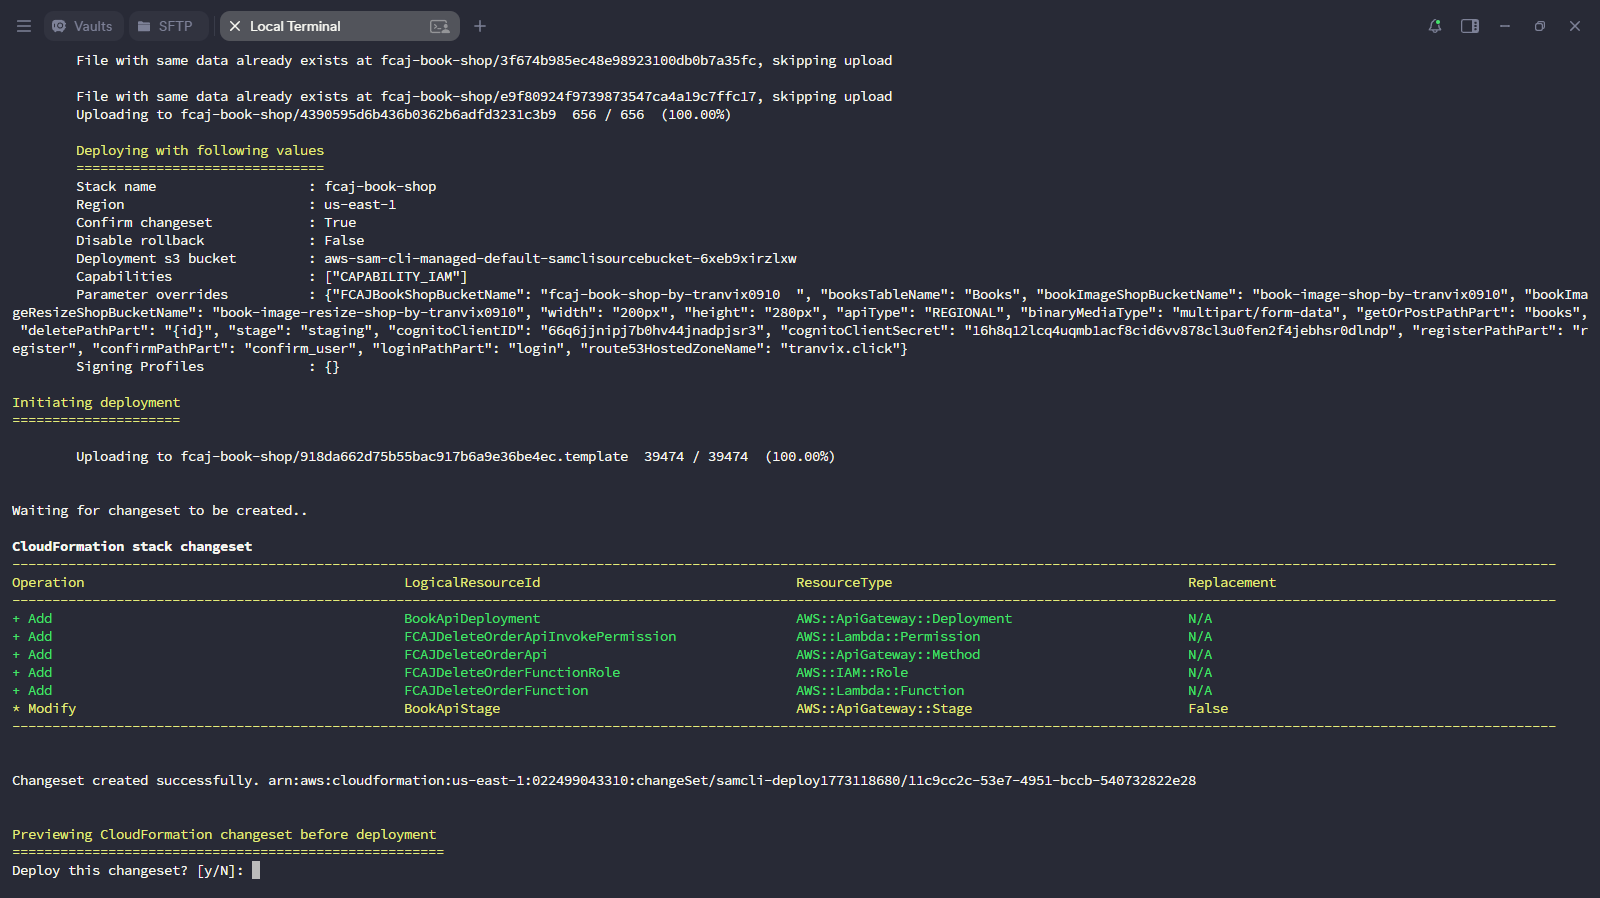The width and height of the screenshot is (1600, 898).
Task: Click 'AWS::IAM::Role' resource type
Action: [852, 672]
